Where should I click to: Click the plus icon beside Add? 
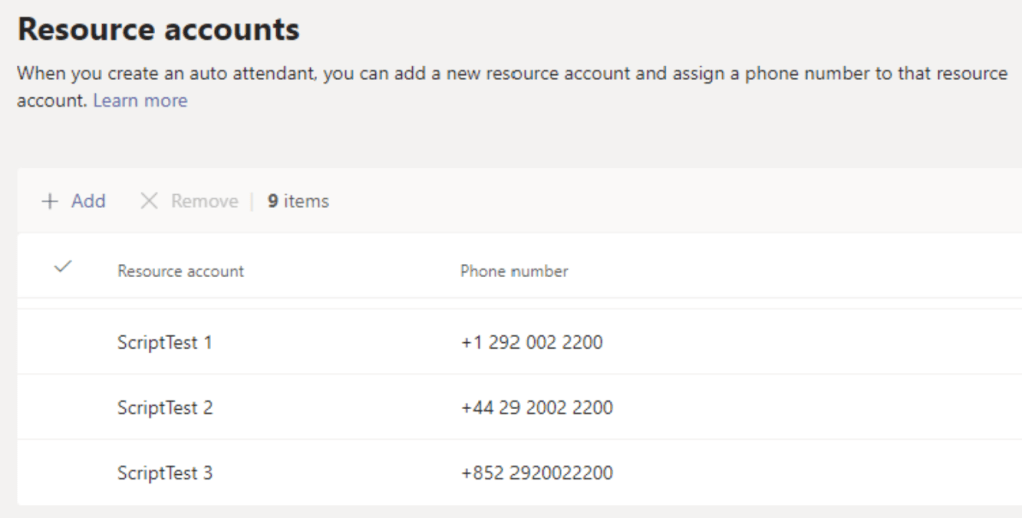pos(49,201)
